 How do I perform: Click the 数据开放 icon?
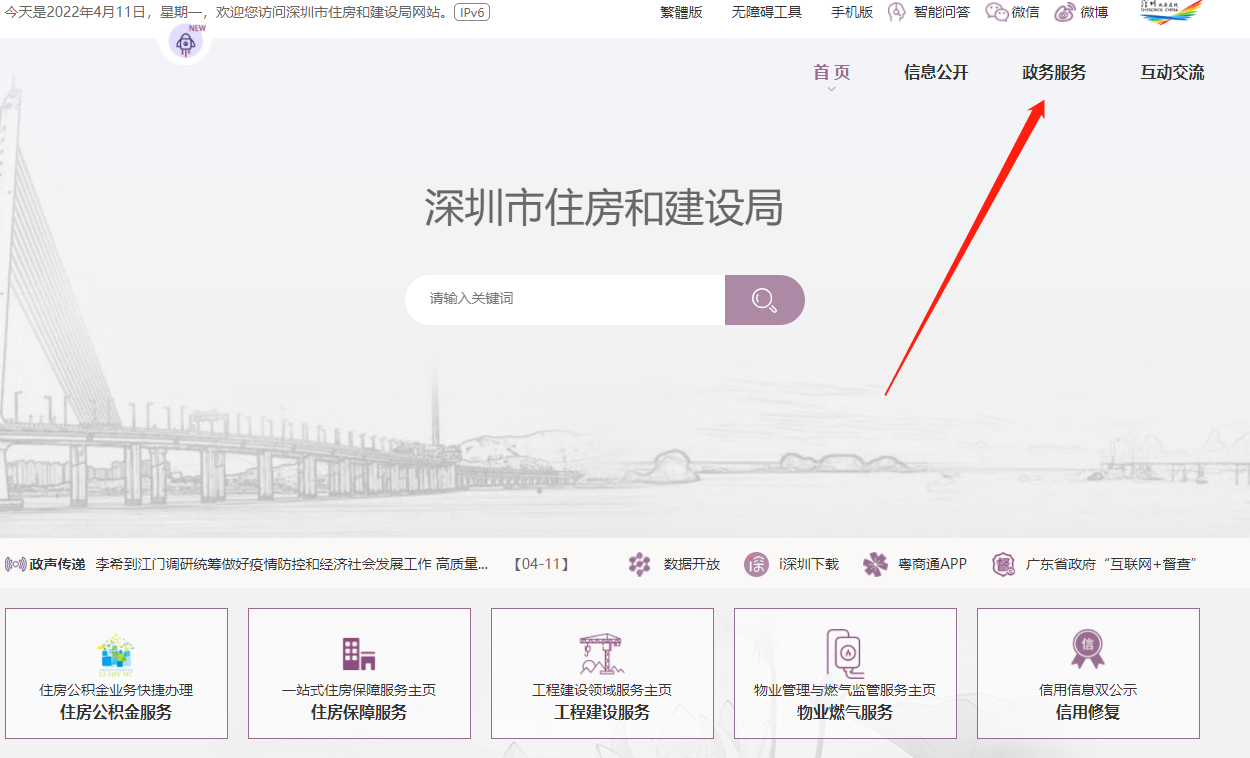click(x=640, y=564)
